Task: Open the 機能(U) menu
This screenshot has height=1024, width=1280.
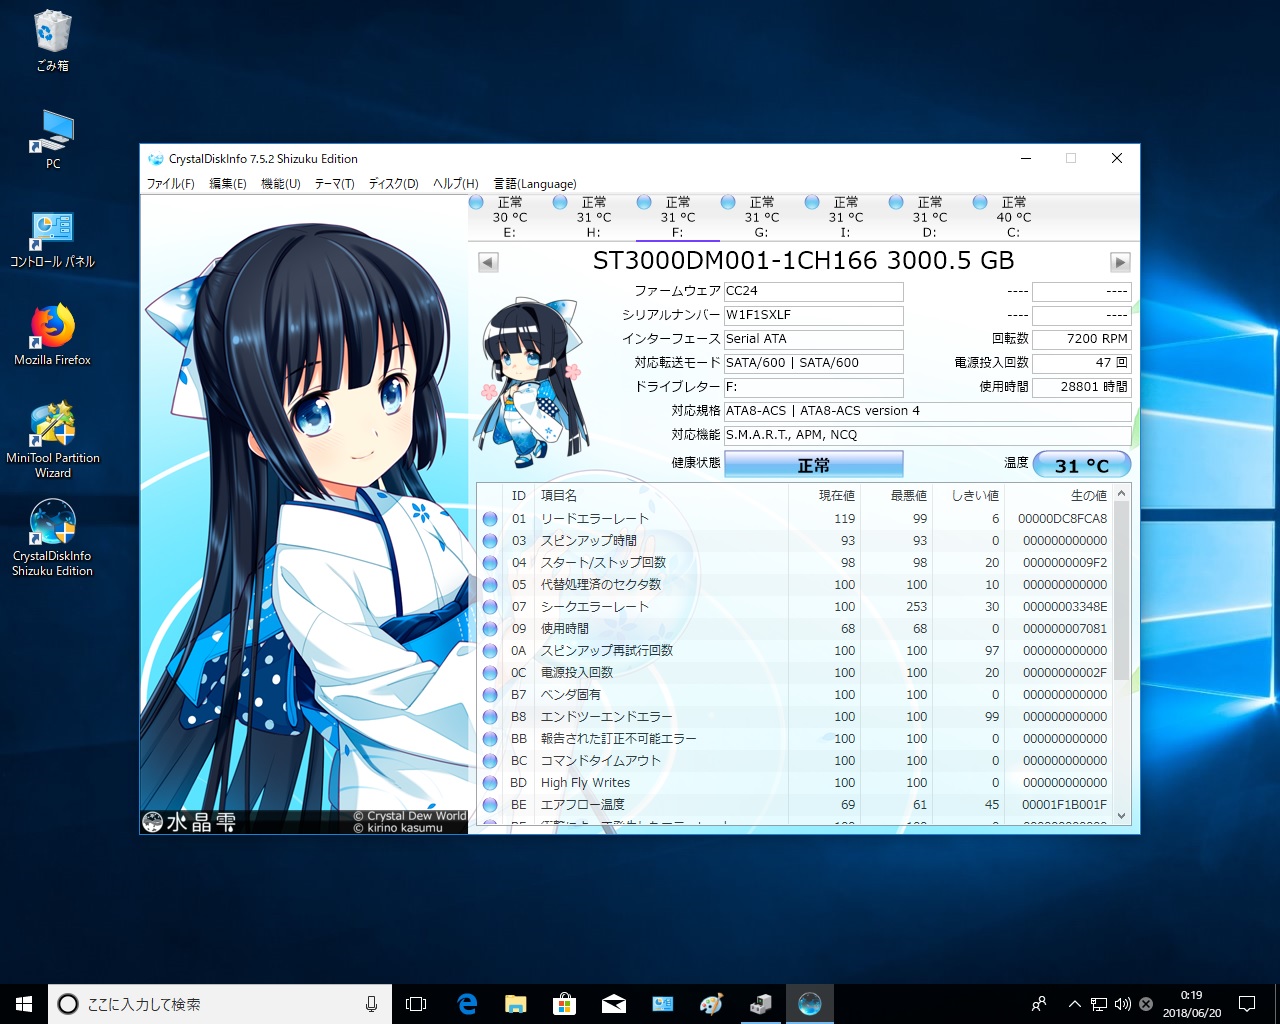Action: 281,184
